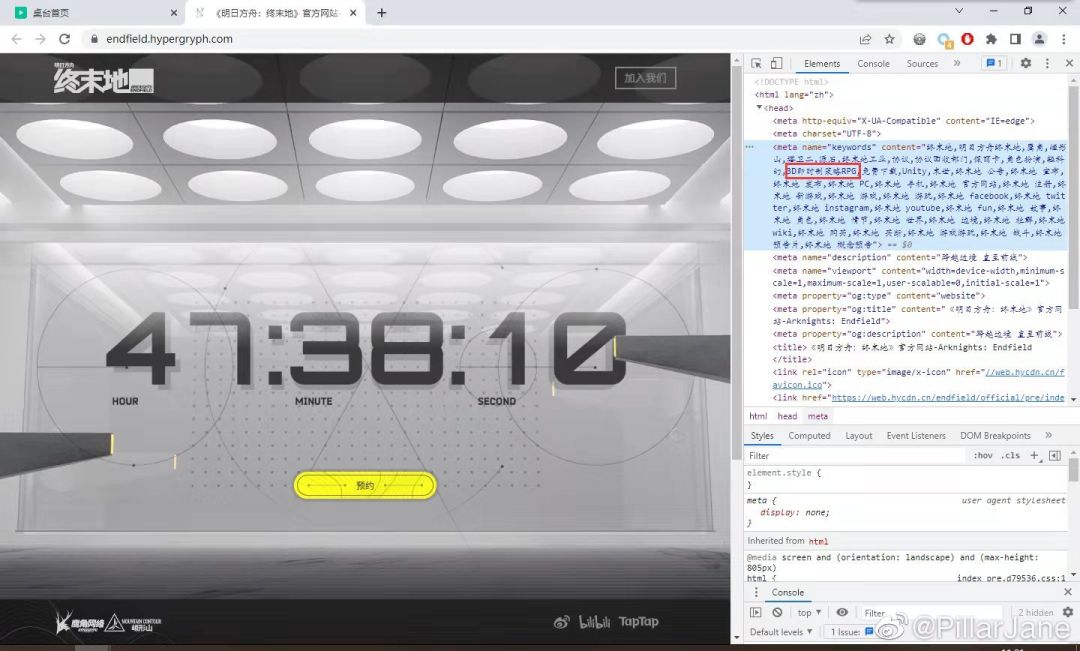
Task: Open the top JavaScript context dropdown
Action: click(x=809, y=612)
